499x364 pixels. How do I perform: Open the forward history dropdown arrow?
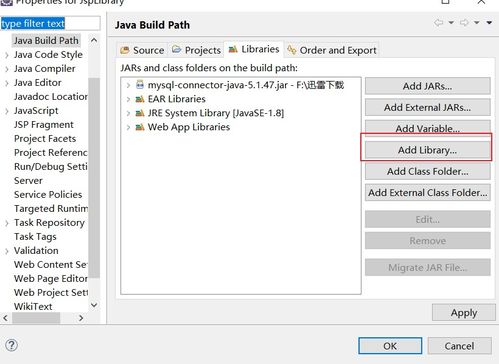click(477, 23)
